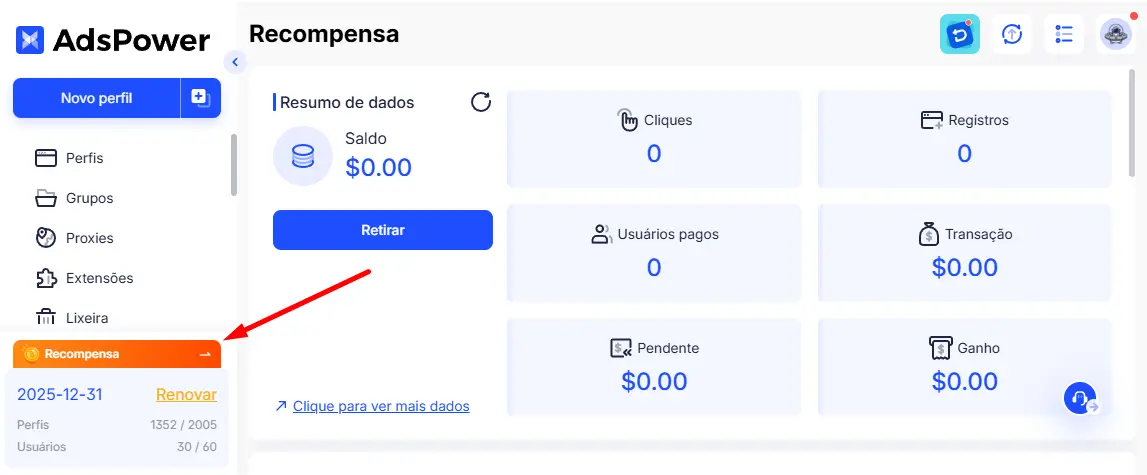Open the blue check-in icon in header
Viewport: 1147px width, 475px height.
pos(959,34)
